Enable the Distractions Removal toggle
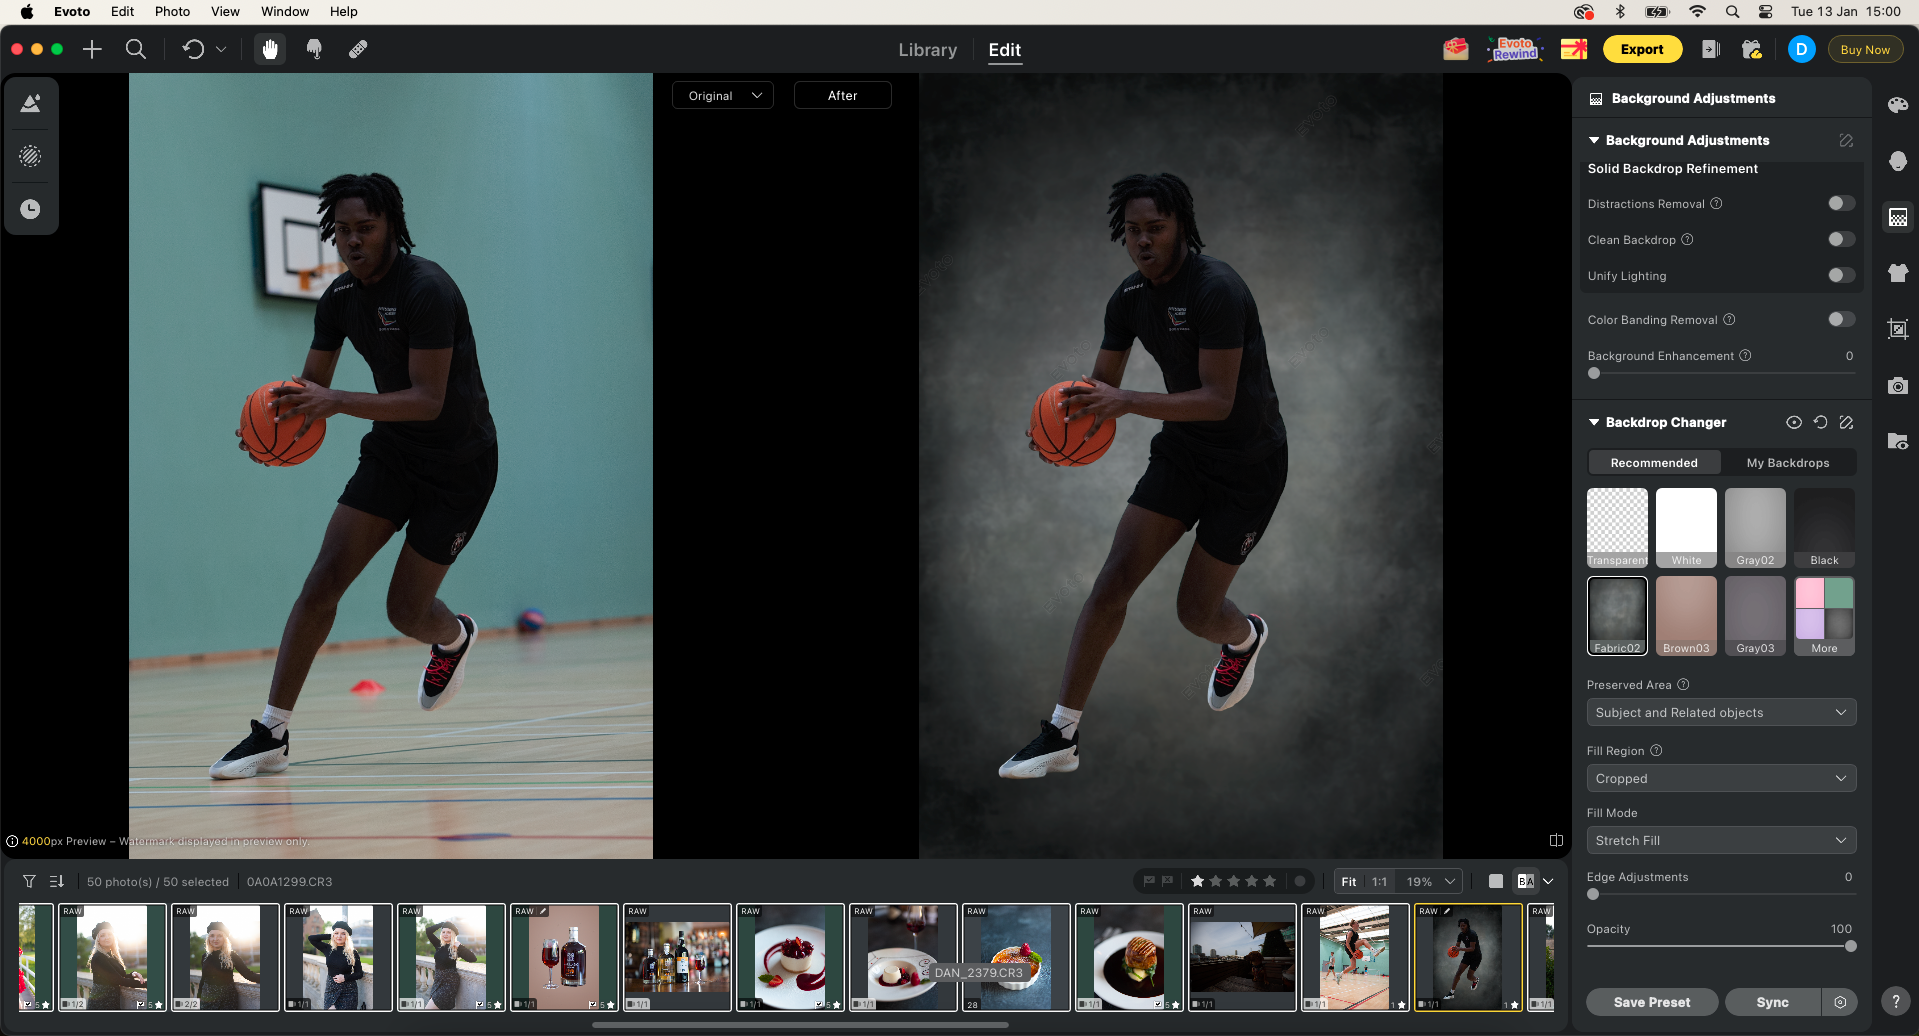Screen dimensions: 1919x1036 pyautogui.click(x=1839, y=203)
